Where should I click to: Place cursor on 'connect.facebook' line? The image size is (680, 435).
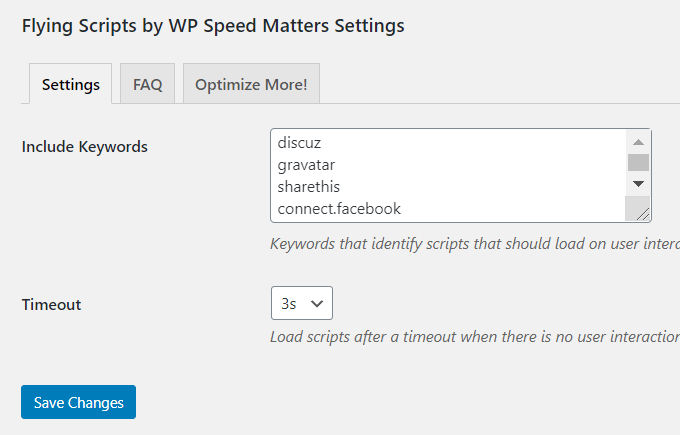(339, 209)
